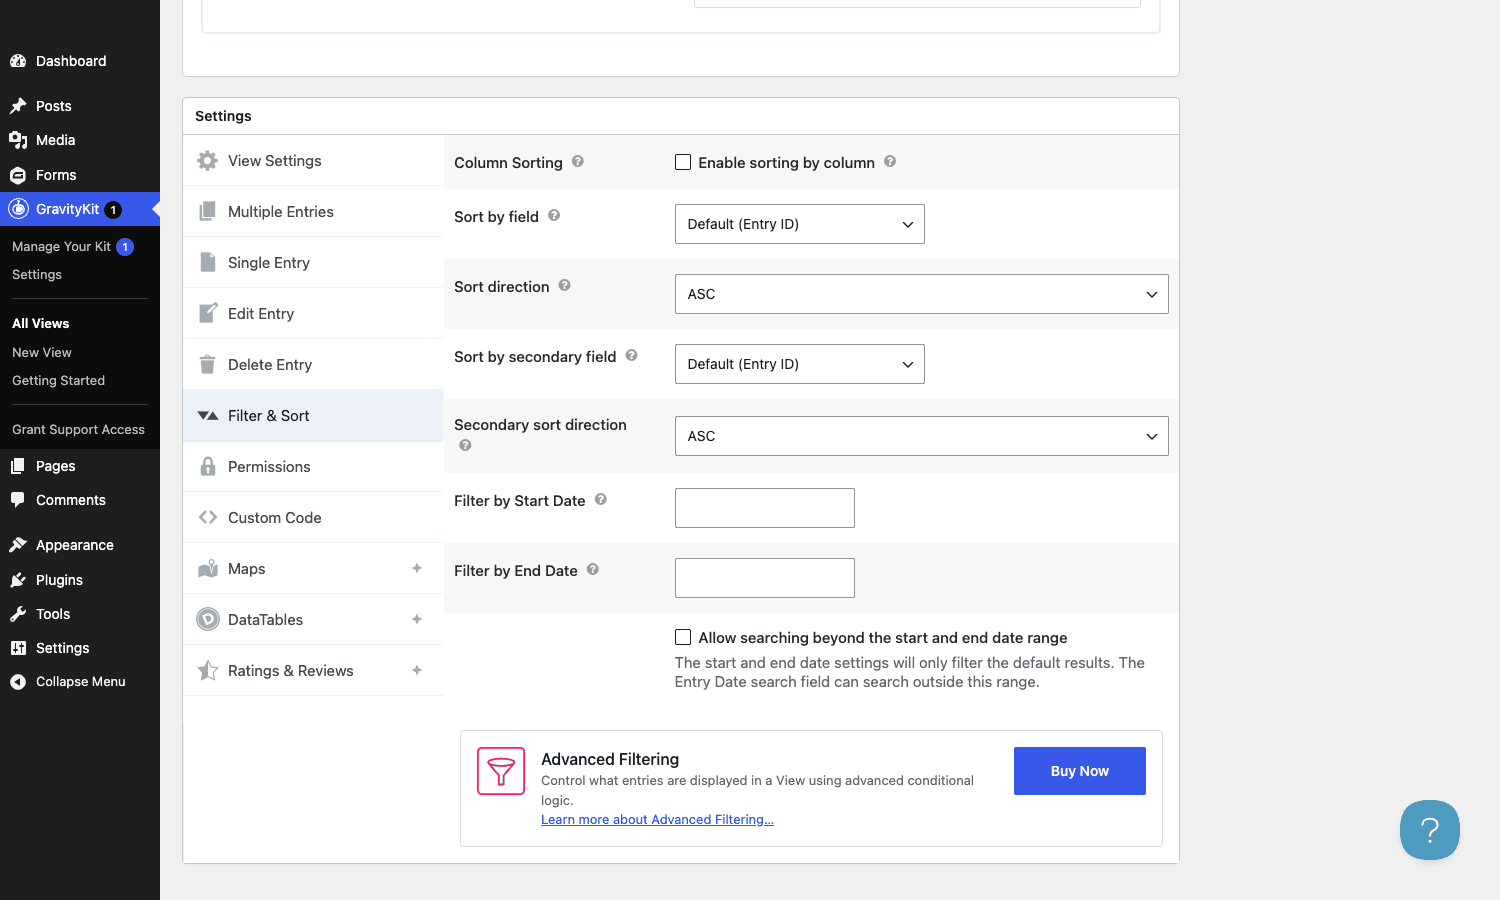This screenshot has height=900, width=1500.
Task: Click the GravityKit logo icon
Action: click(x=18, y=209)
